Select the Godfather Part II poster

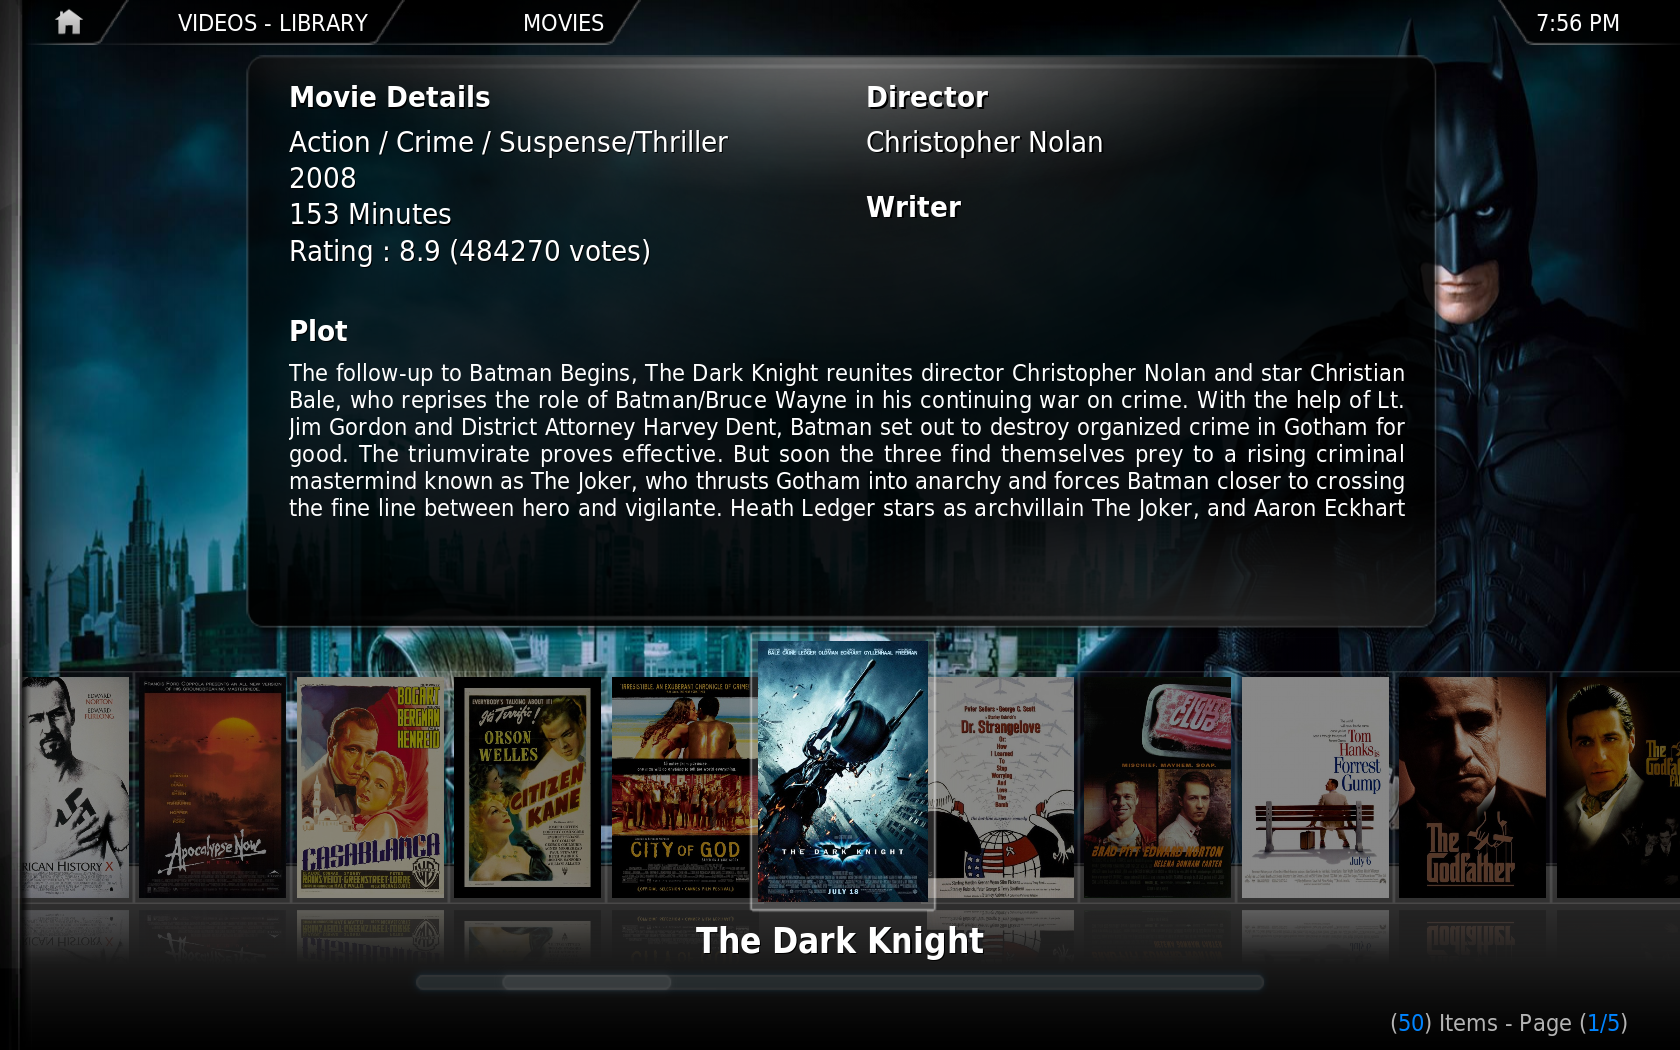(1617, 787)
